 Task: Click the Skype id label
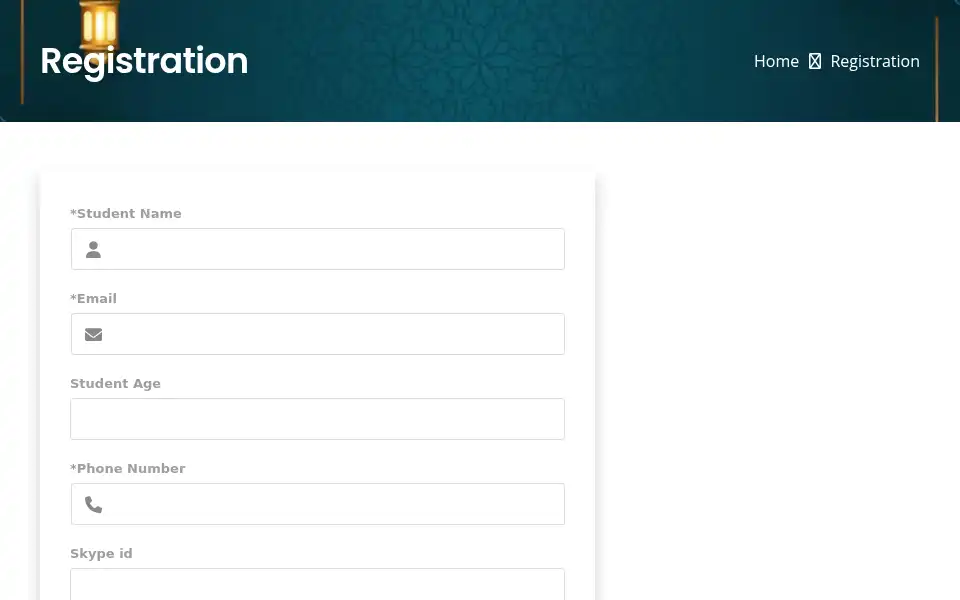(101, 553)
